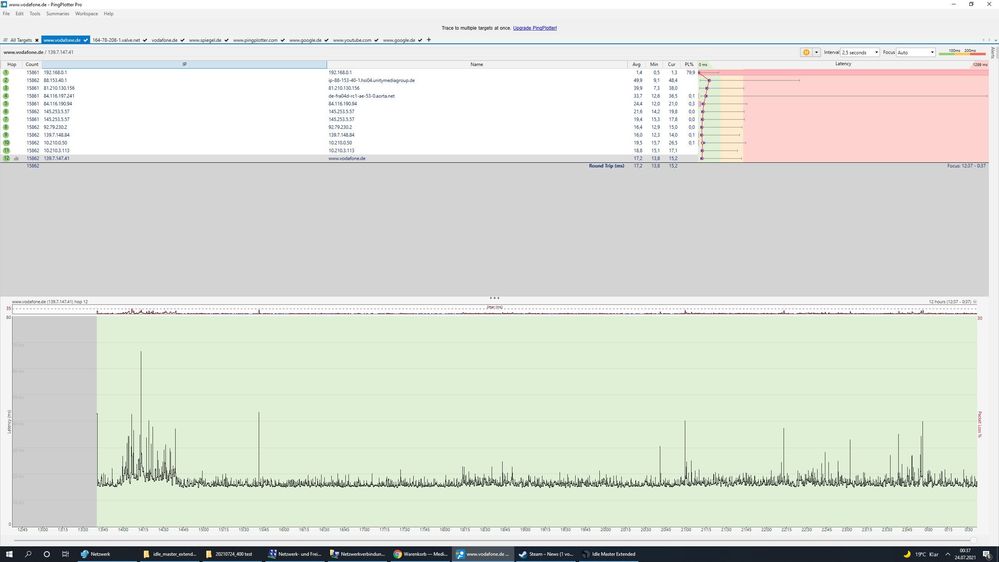Image resolution: width=999 pixels, height=562 pixels.
Task: Open the Focus combo box set to Auto
Action: pyautogui.click(x=916, y=52)
